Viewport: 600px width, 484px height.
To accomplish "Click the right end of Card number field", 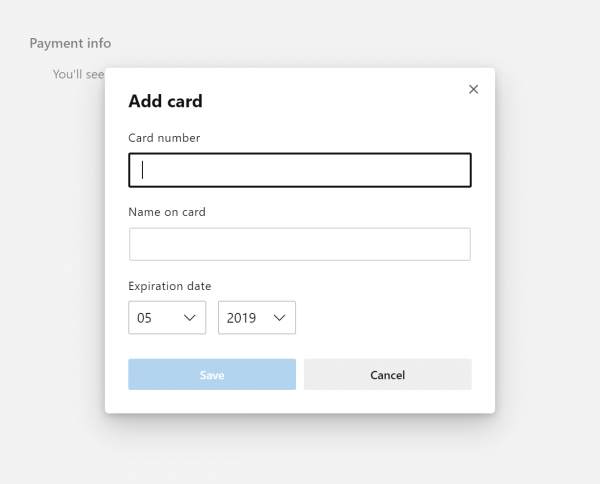I will [455, 170].
